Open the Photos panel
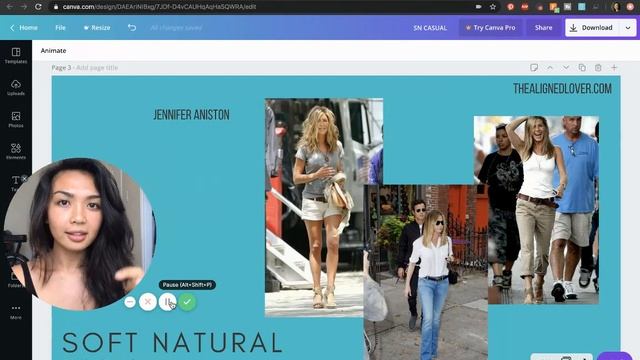Image resolution: width=640 pixels, height=360 pixels. click(16, 120)
